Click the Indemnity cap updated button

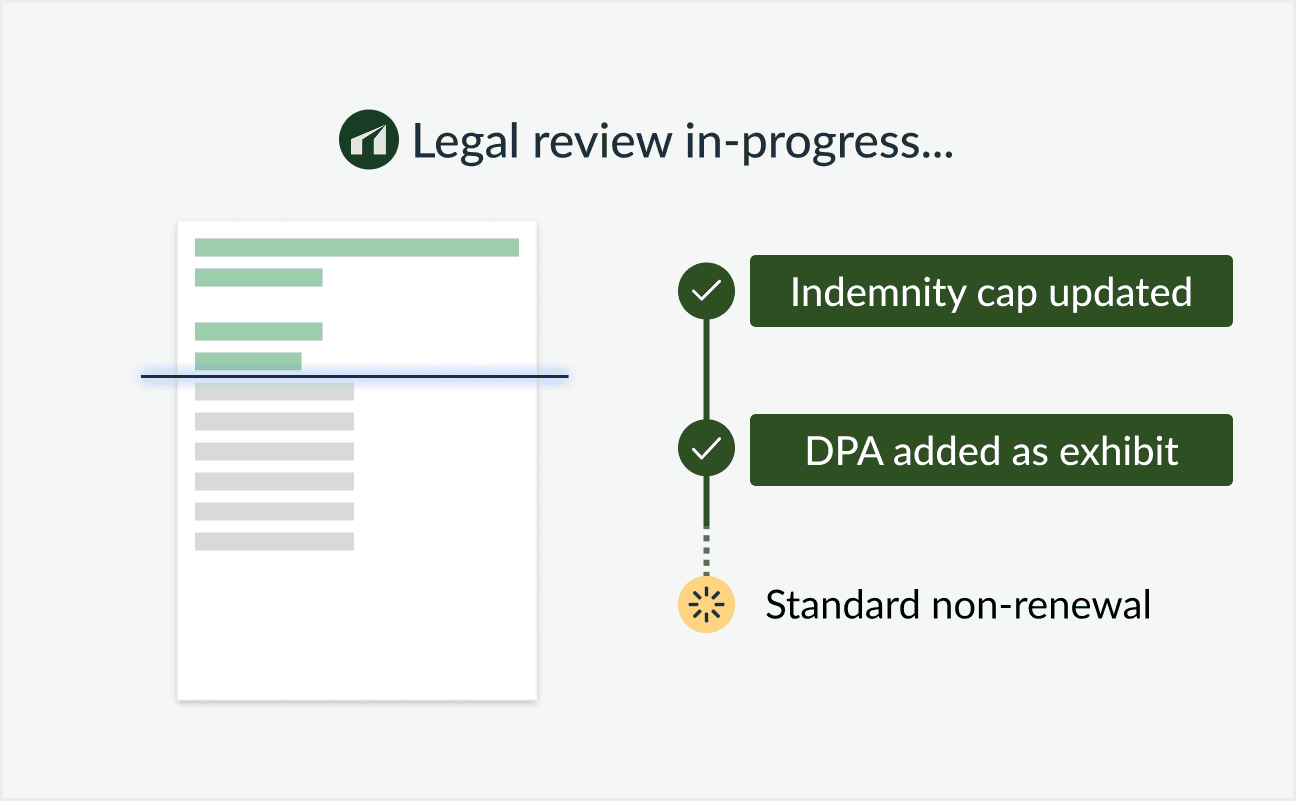coord(990,291)
